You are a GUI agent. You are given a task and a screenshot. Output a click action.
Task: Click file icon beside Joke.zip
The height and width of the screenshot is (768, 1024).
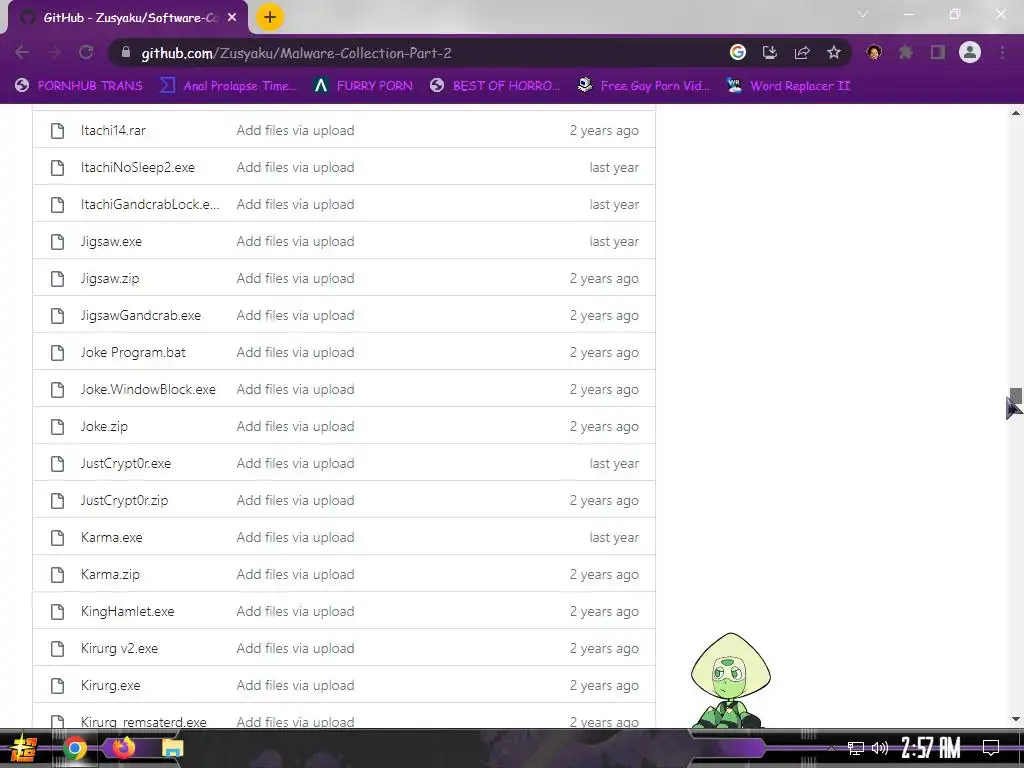pos(57,426)
